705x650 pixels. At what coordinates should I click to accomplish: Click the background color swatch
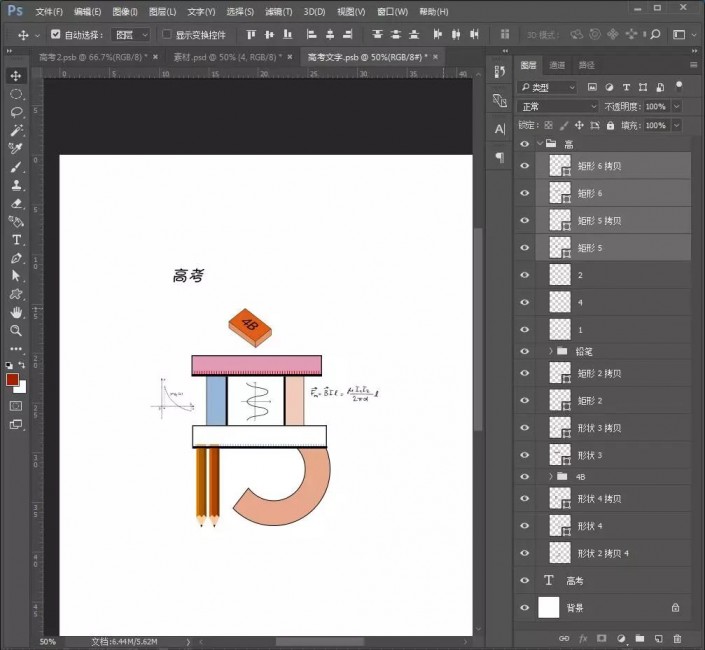click(21, 388)
